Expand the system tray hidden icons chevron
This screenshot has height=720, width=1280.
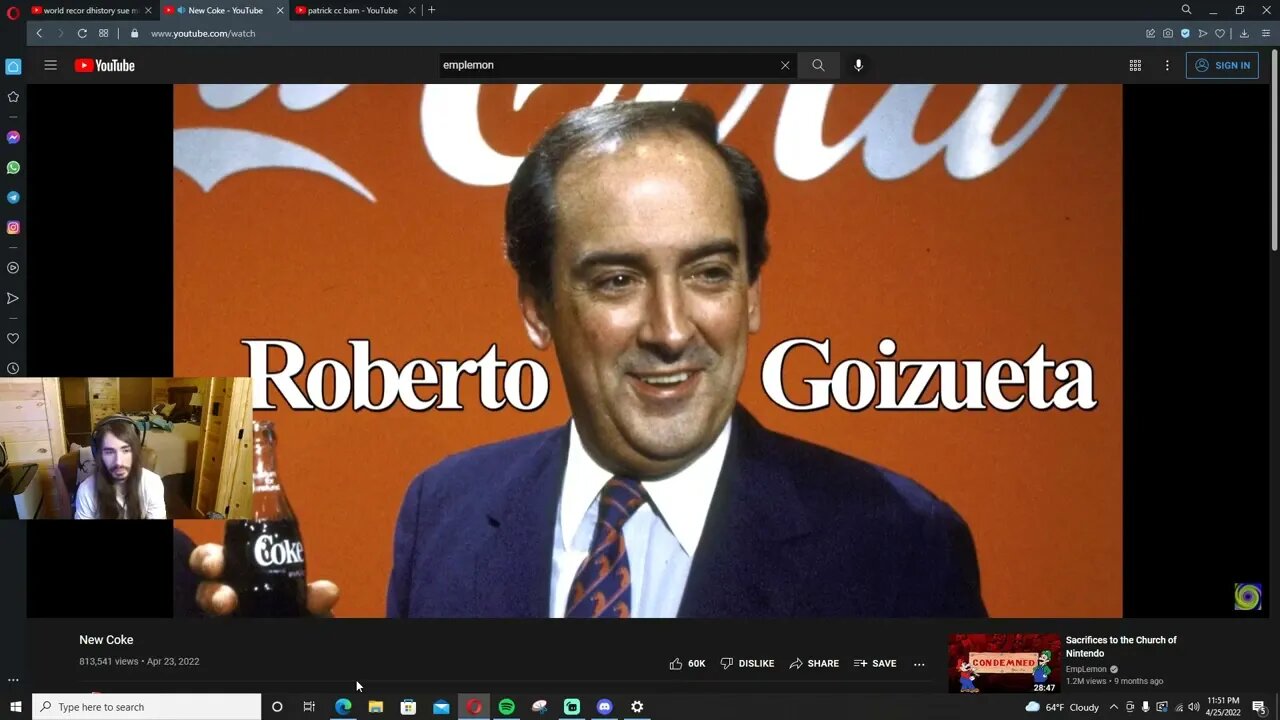(1113, 707)
